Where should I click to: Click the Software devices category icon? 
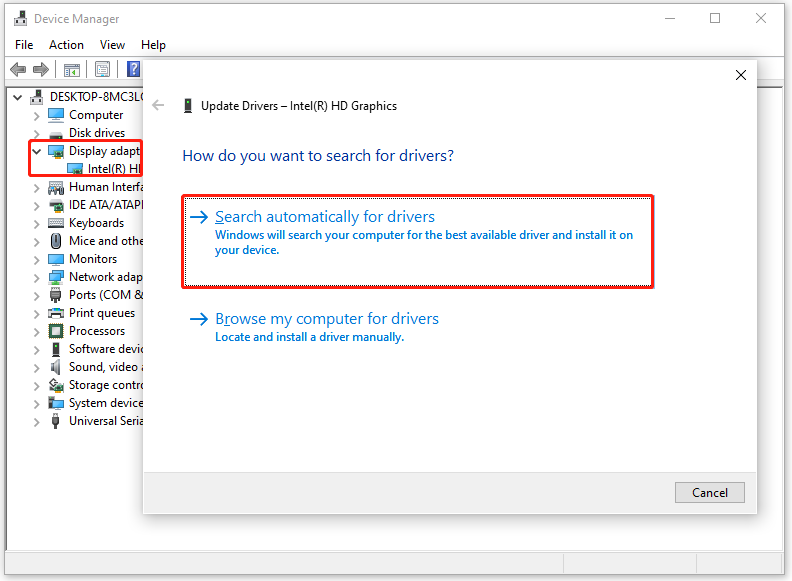click(56, 349)
